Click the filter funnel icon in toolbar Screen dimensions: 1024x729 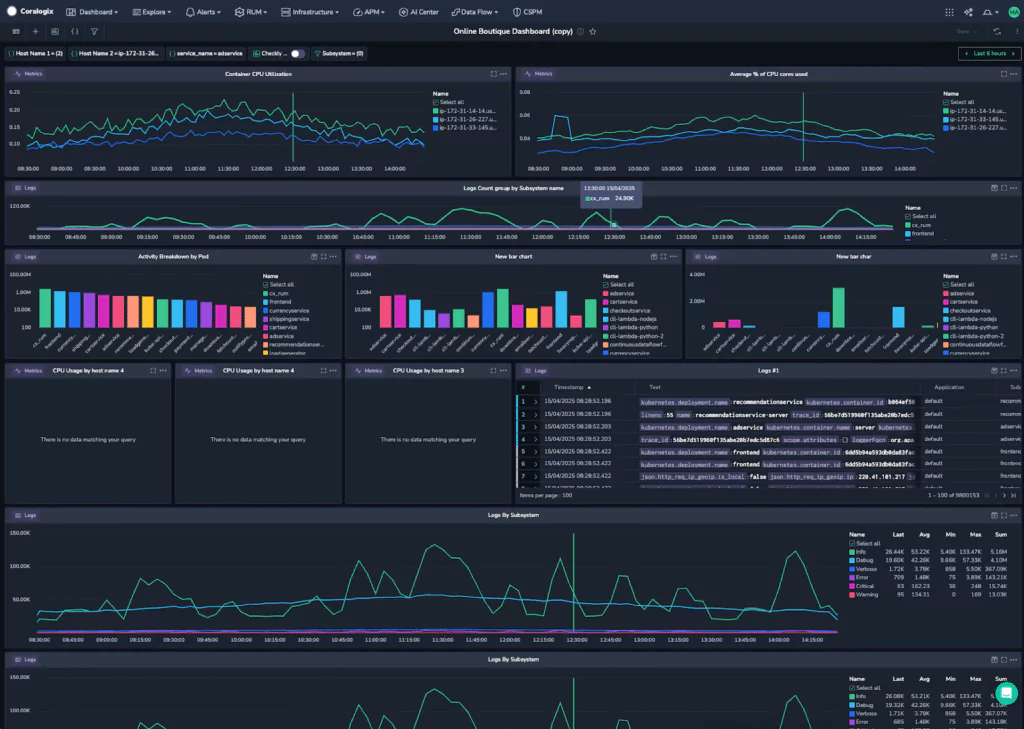pyautogui.click(x=94, y=32)
